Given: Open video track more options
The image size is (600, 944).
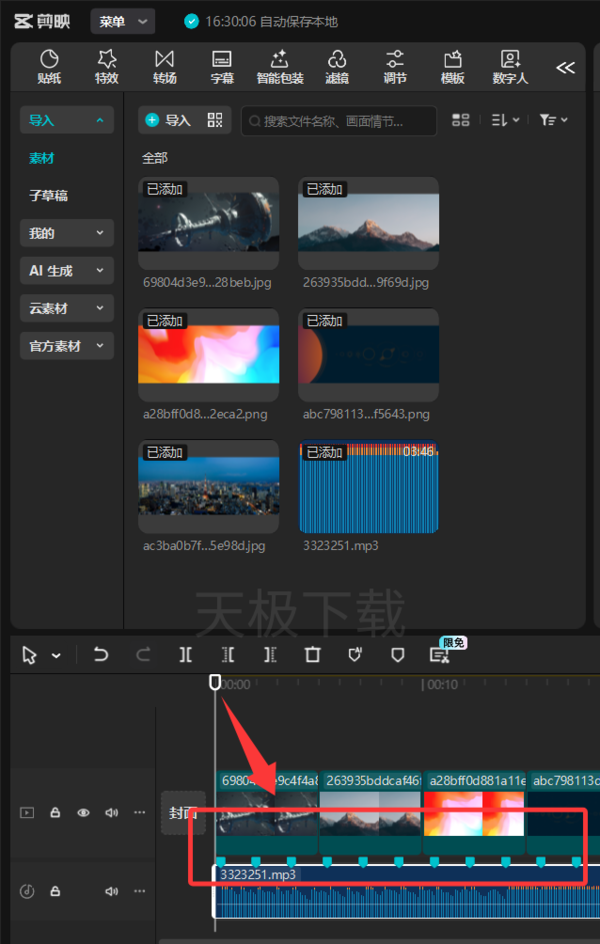Looking at the screenshot, I should click(140, 813).
